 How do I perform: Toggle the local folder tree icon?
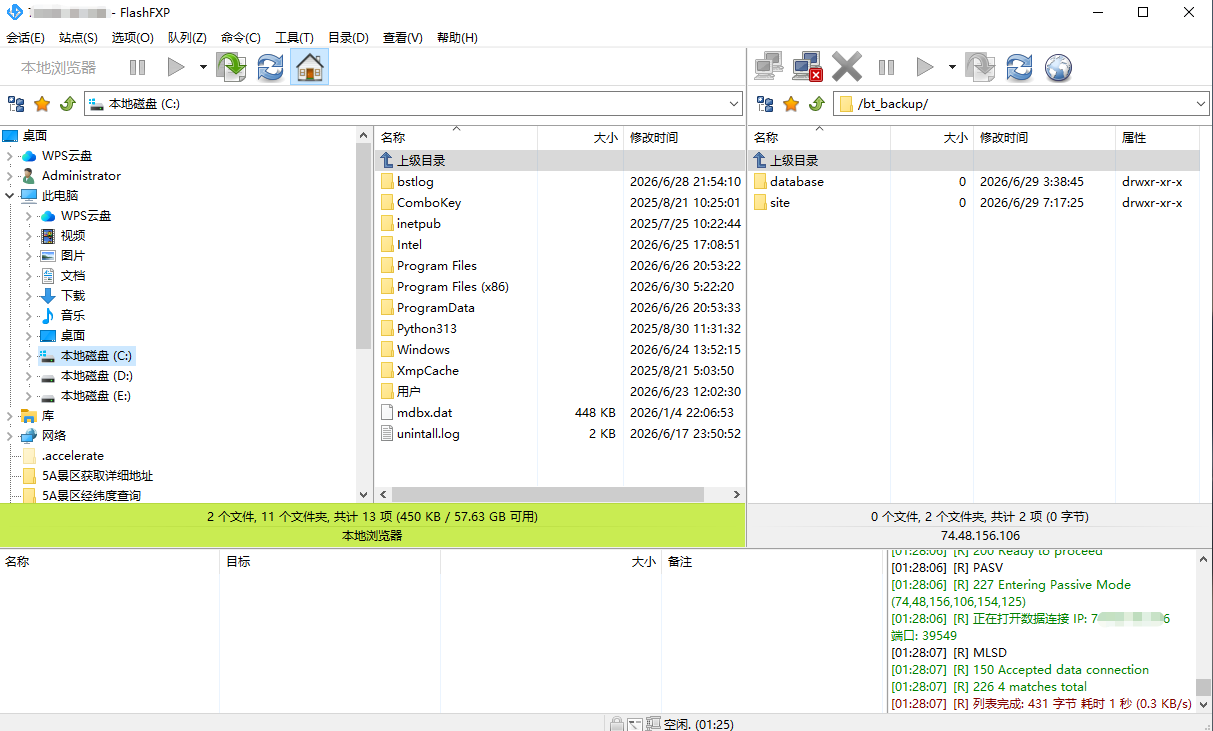tap(16, 103)
